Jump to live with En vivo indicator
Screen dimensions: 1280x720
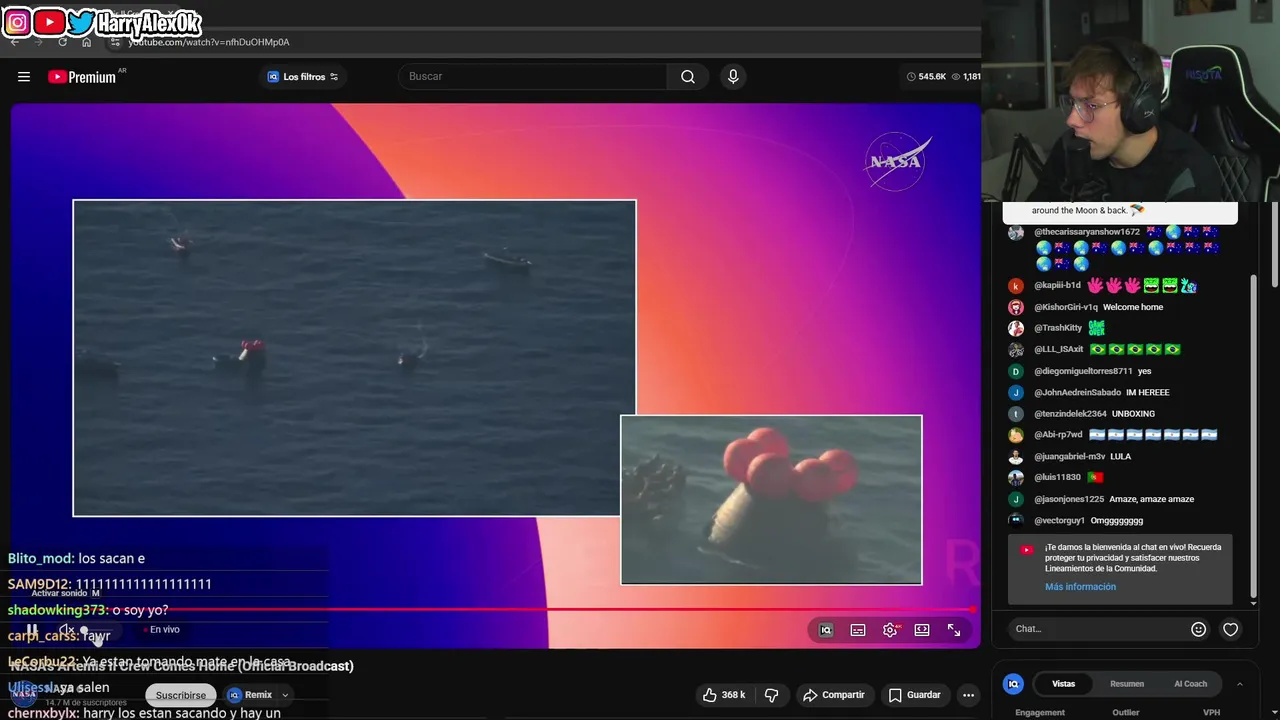(x=162, y=630)
